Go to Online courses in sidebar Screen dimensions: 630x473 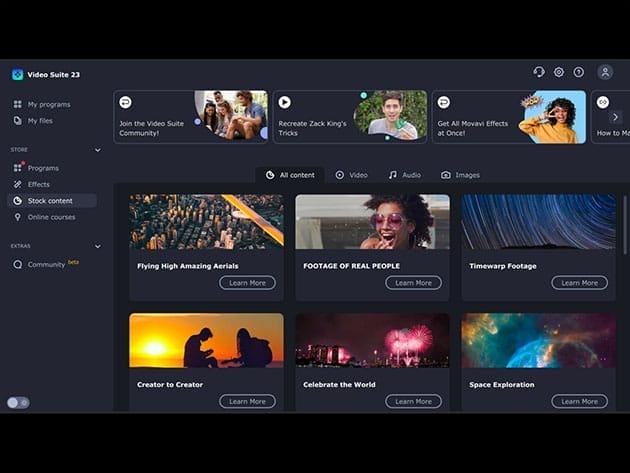coord(51,217)
